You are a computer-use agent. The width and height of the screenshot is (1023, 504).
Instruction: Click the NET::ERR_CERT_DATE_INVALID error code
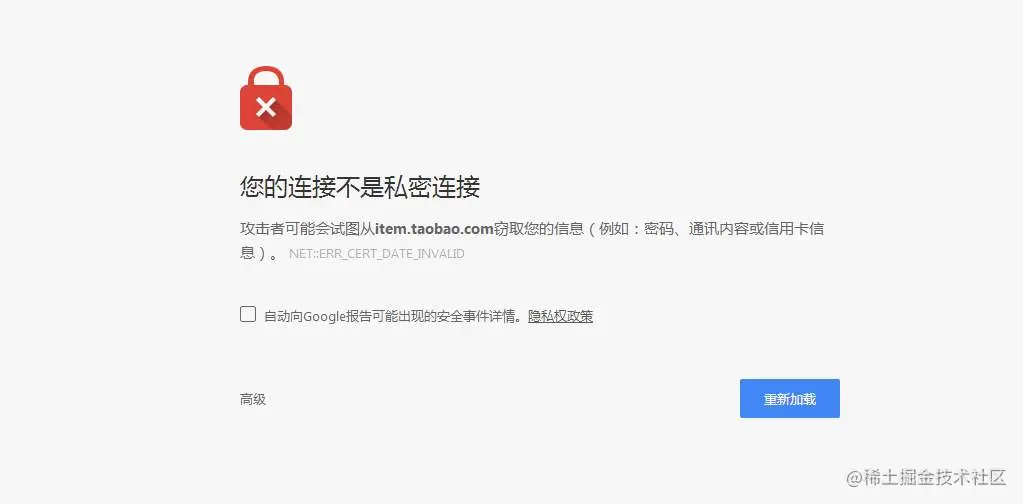point(376,254)
